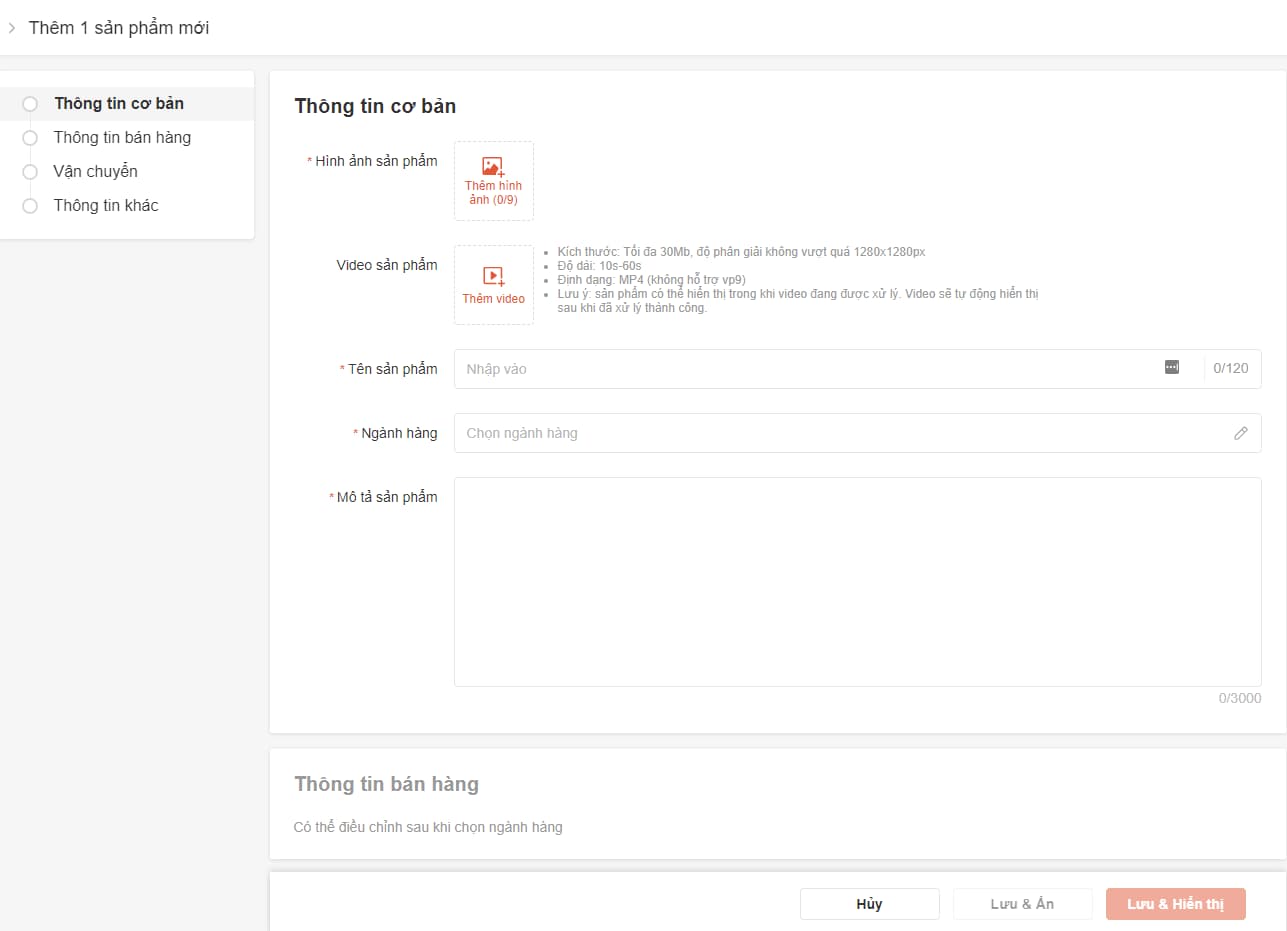Select the Thông tin khác step circle
Screen dimensions: 1287x931
click(30, 206)
